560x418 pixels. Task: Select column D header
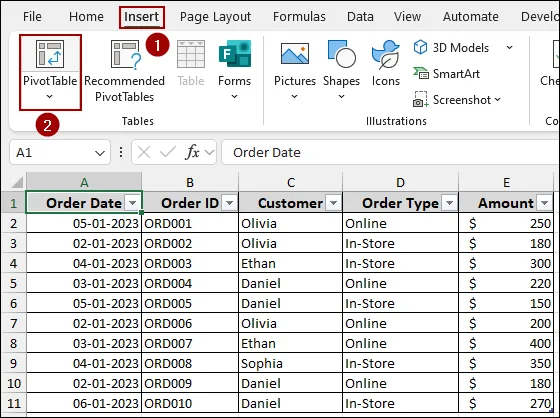click(x=400, y=182)
